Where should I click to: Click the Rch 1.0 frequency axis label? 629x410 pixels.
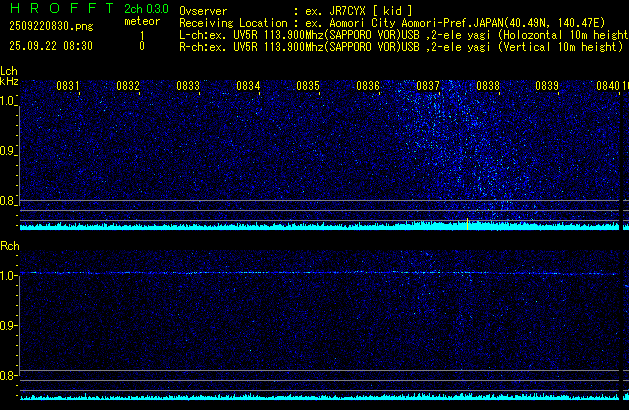coord(9,275)
